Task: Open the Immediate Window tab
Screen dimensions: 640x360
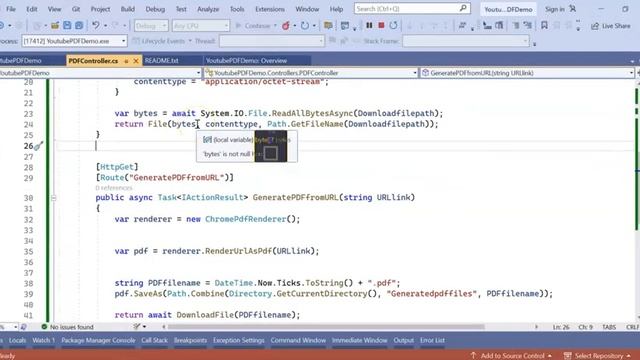Action: (x=360, y=340)
